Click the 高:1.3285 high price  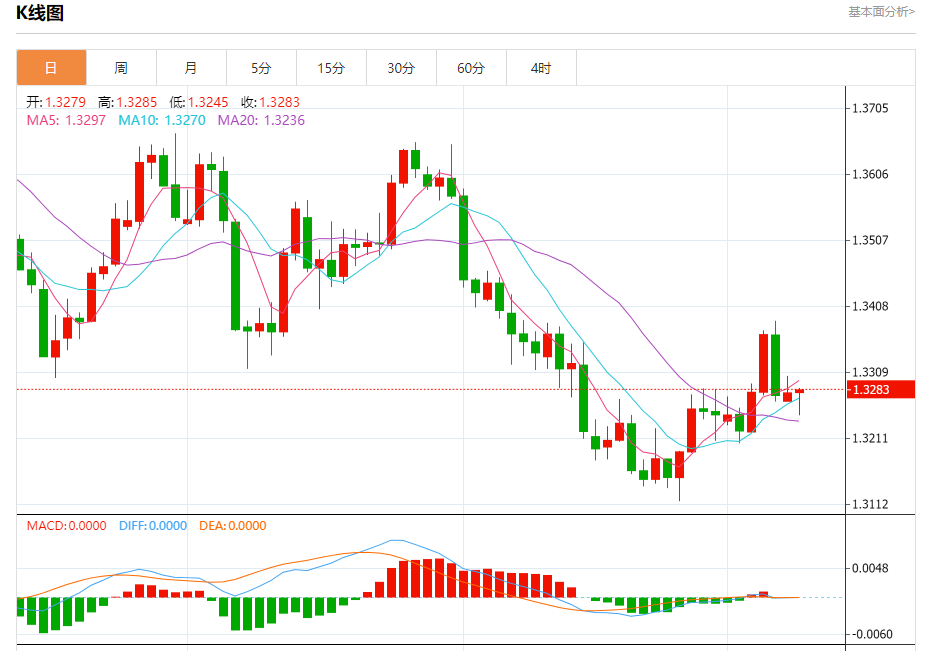point(127,102)
